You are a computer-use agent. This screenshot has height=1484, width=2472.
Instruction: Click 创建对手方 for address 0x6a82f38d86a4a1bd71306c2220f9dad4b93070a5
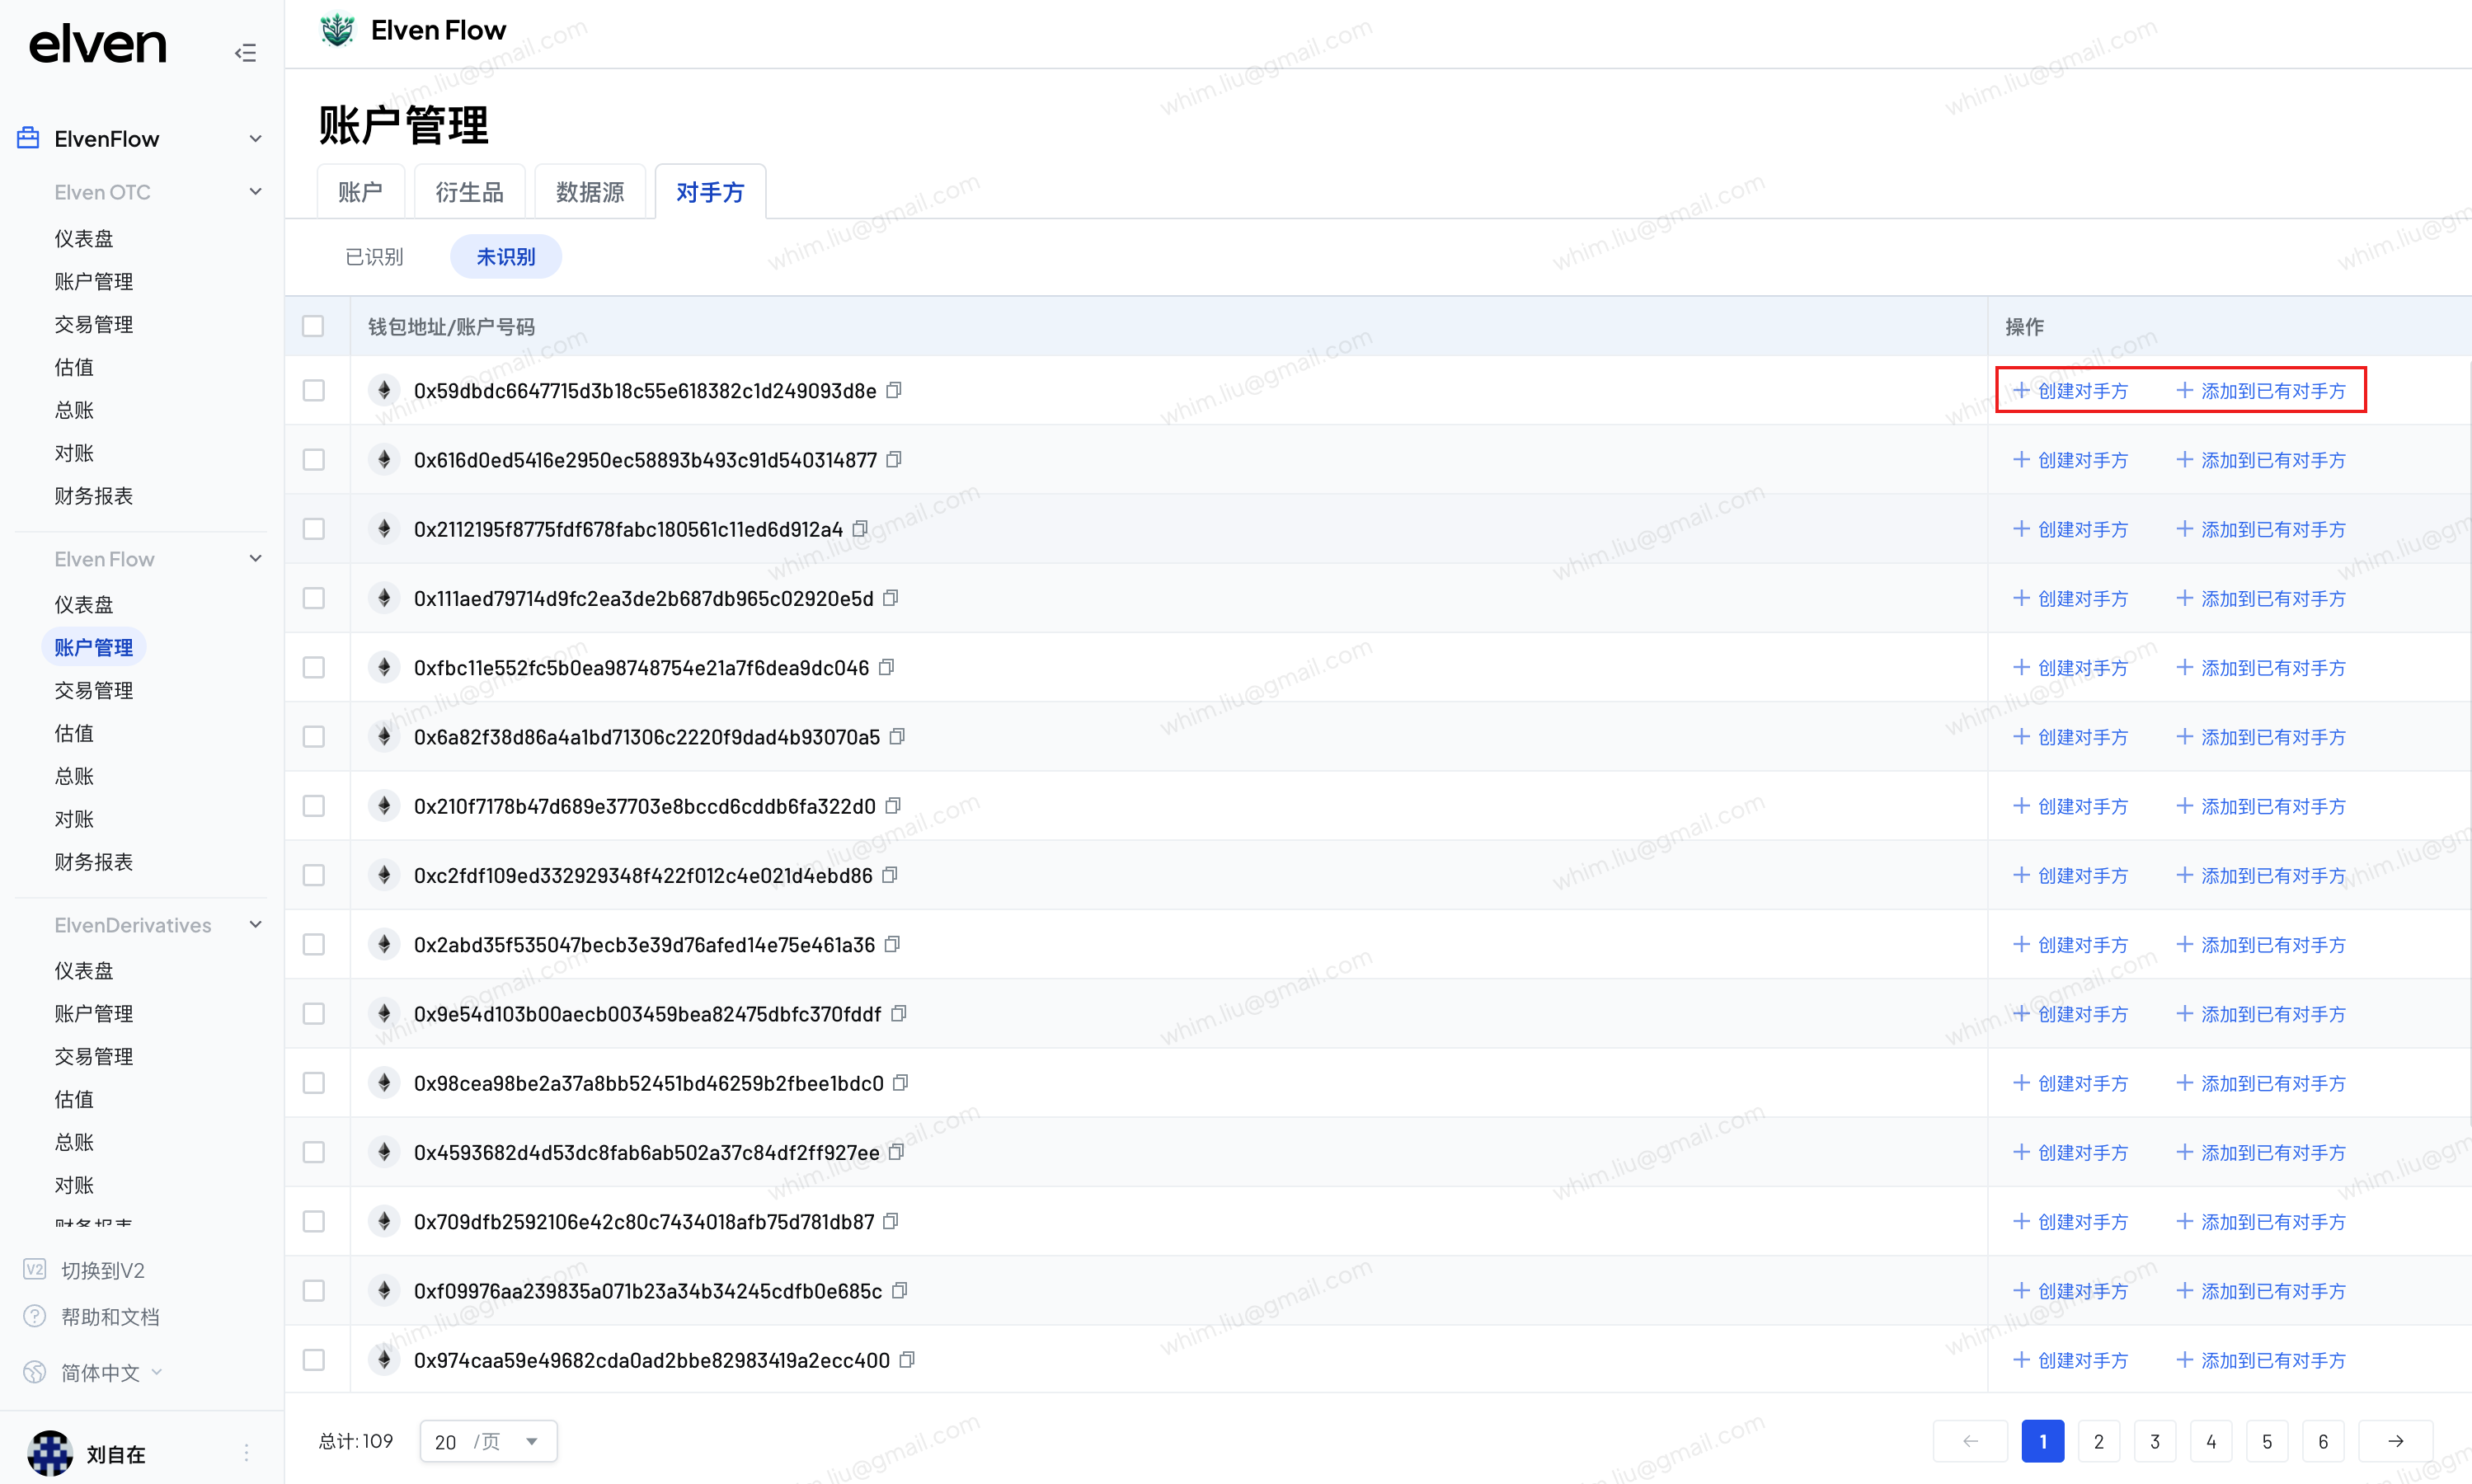coord(2071,737)
